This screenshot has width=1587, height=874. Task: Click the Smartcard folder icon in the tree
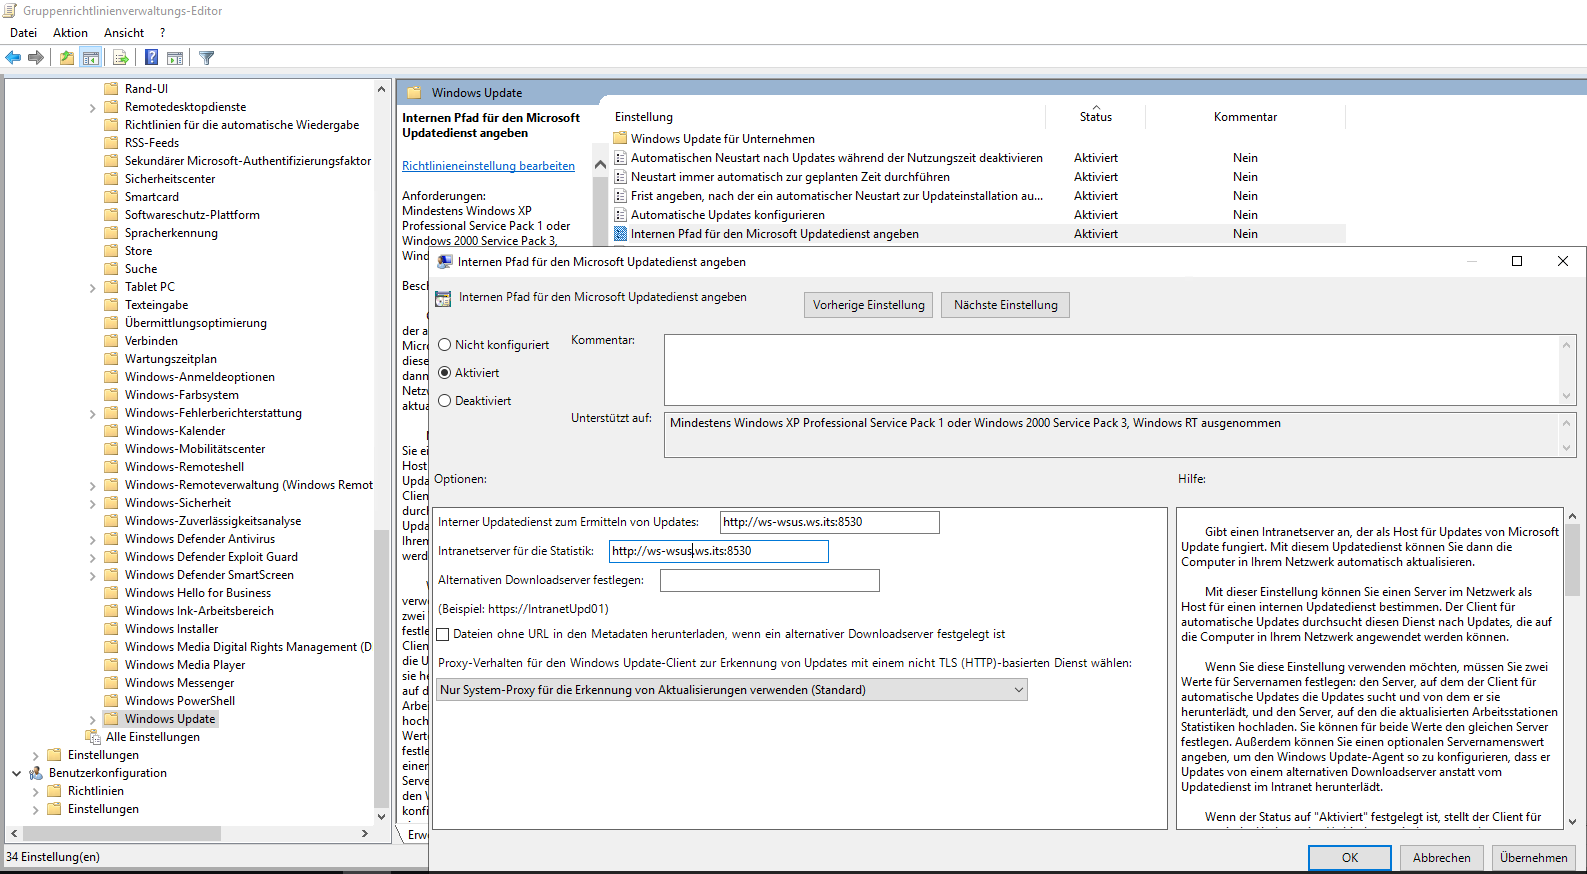pyautogui.click(x=112, y=197)
